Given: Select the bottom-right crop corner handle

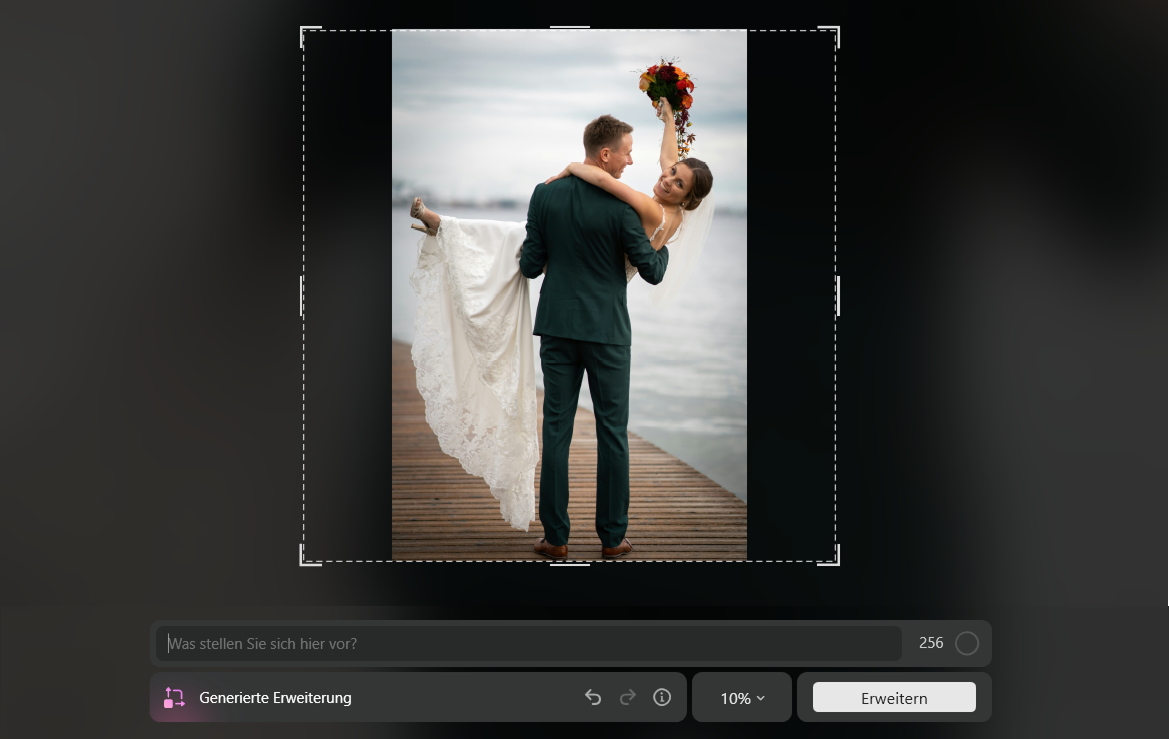Looking at the screenshot, I should (x=829, y=556).
